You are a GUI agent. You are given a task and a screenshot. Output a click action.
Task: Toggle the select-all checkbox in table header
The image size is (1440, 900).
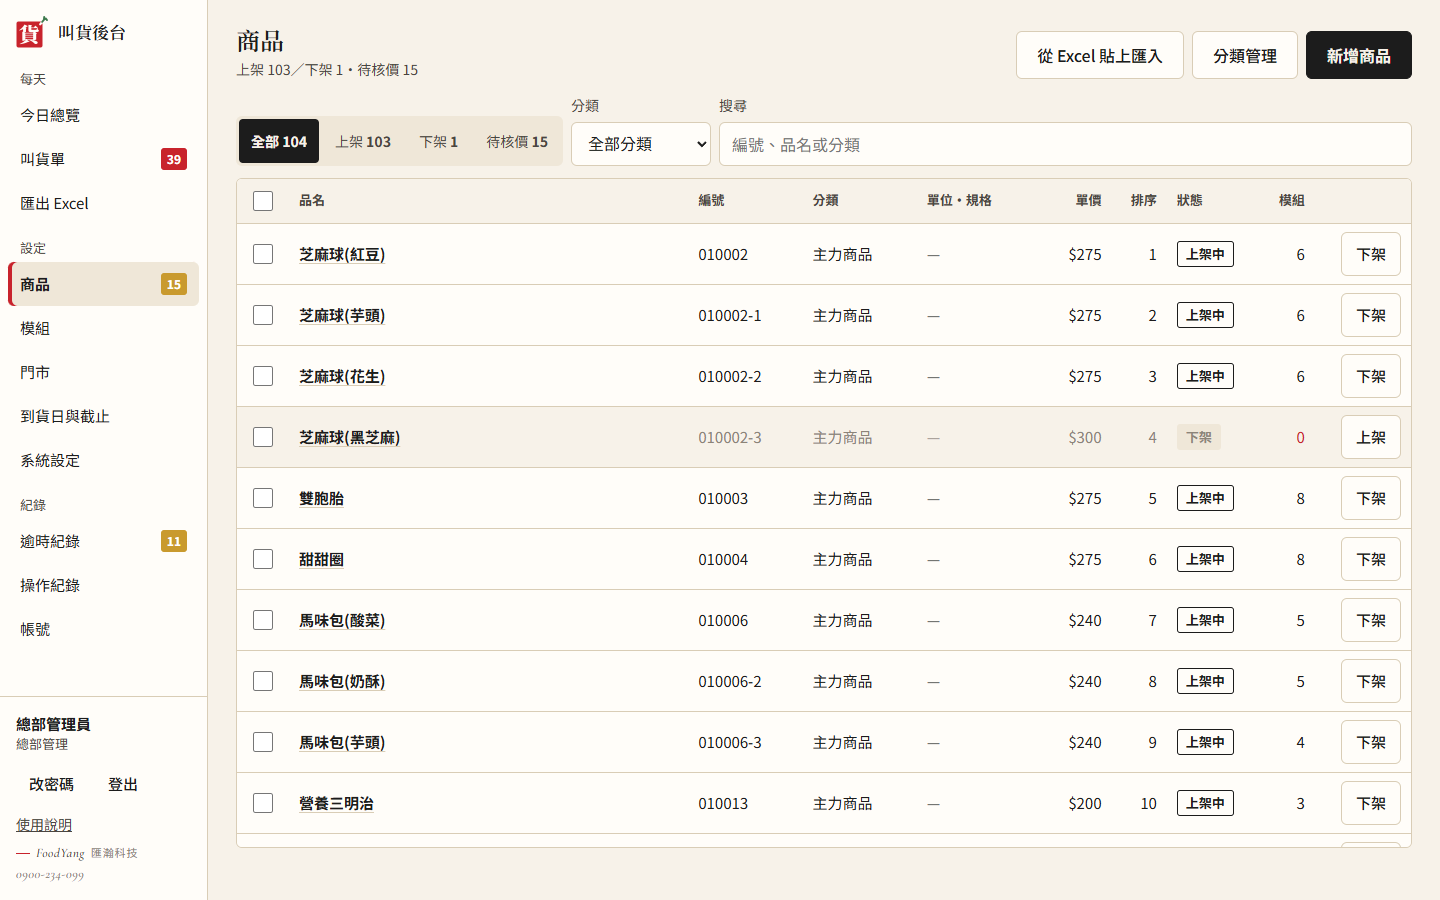263,201
